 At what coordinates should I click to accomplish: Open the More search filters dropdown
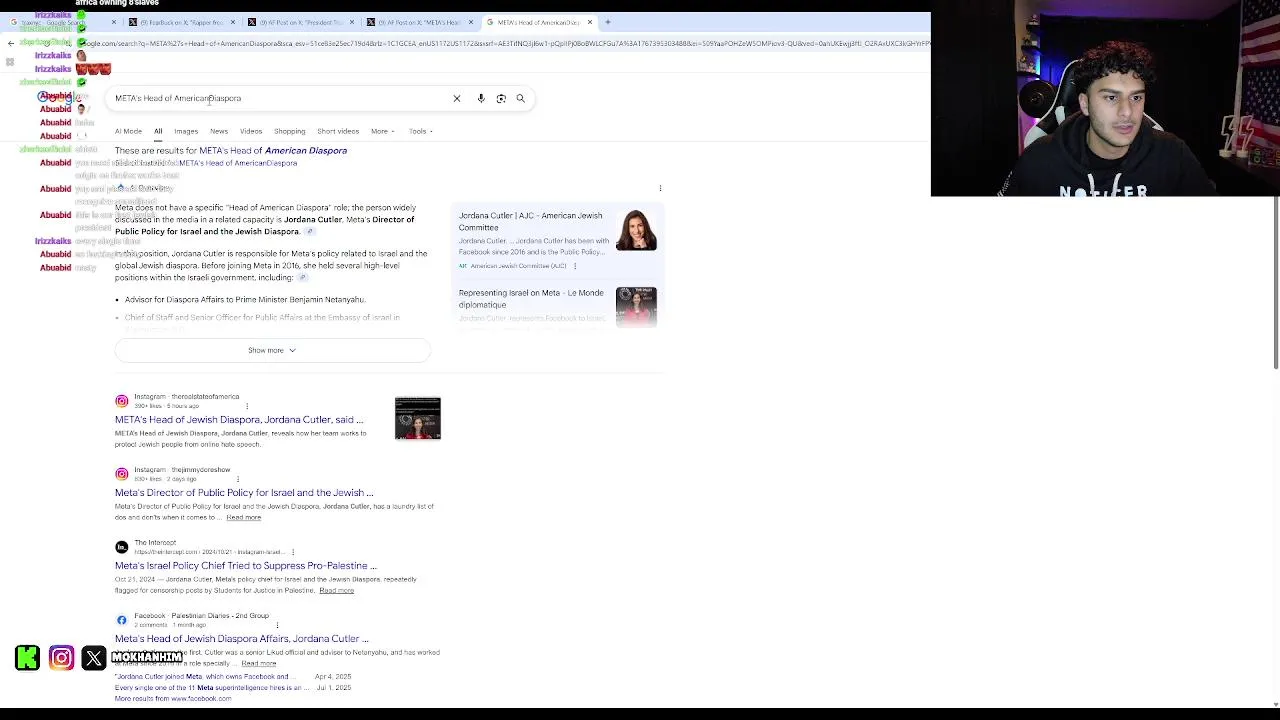[382, 131]
